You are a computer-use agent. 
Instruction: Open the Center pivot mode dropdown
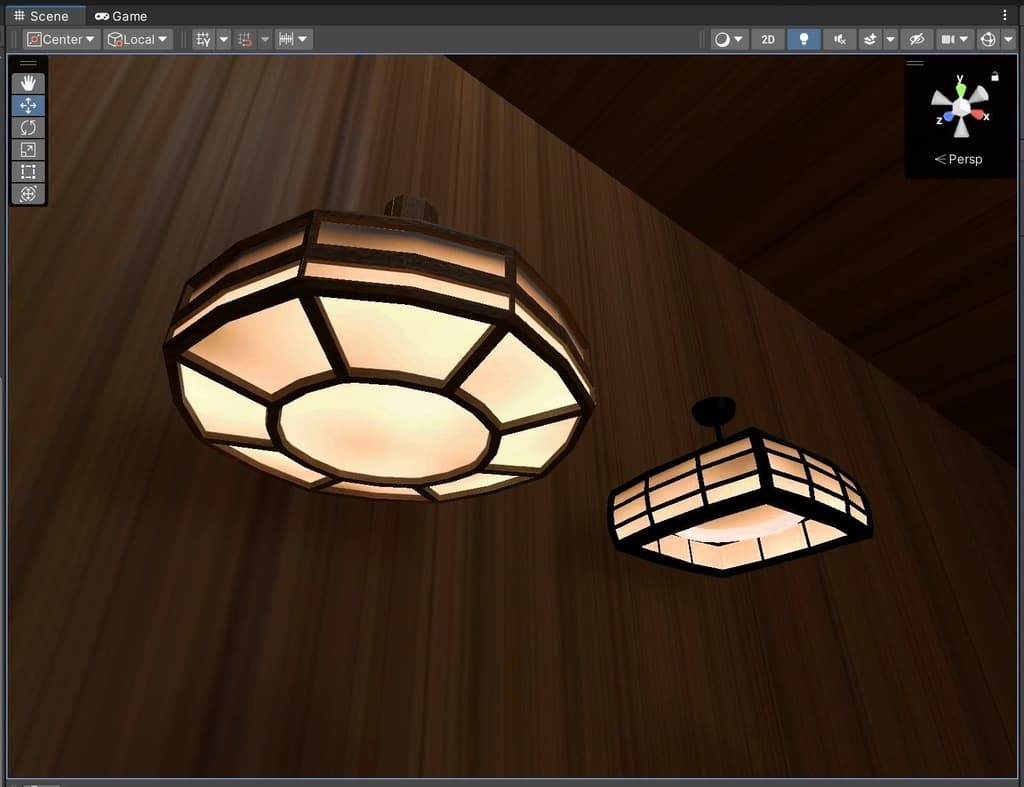coord(61,39)
